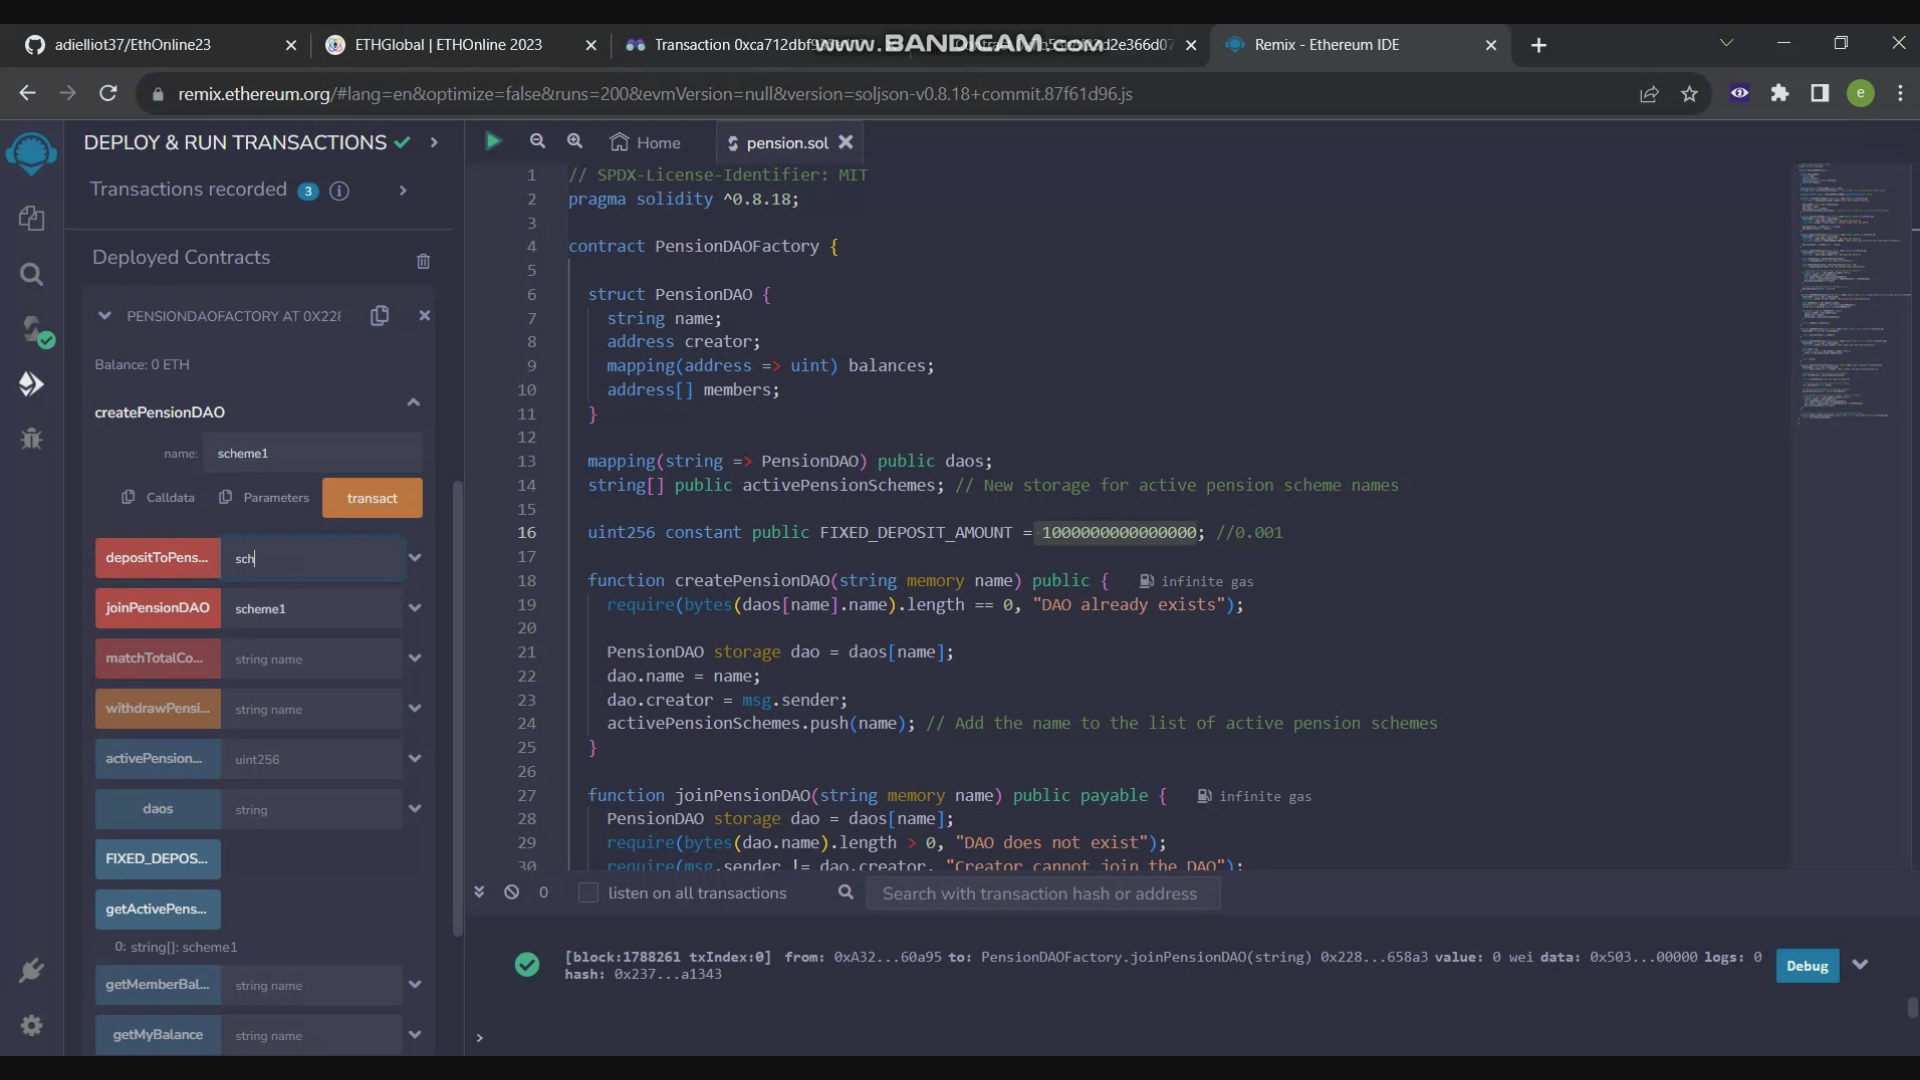Open the File explorer sidebar icon
Viewport: 1920px width, 1080px height.
tap(31, 217)
